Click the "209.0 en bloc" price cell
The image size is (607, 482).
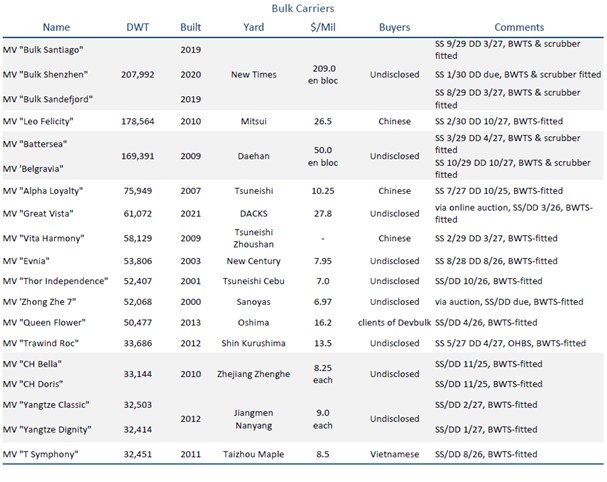click(x=322, y=72)
